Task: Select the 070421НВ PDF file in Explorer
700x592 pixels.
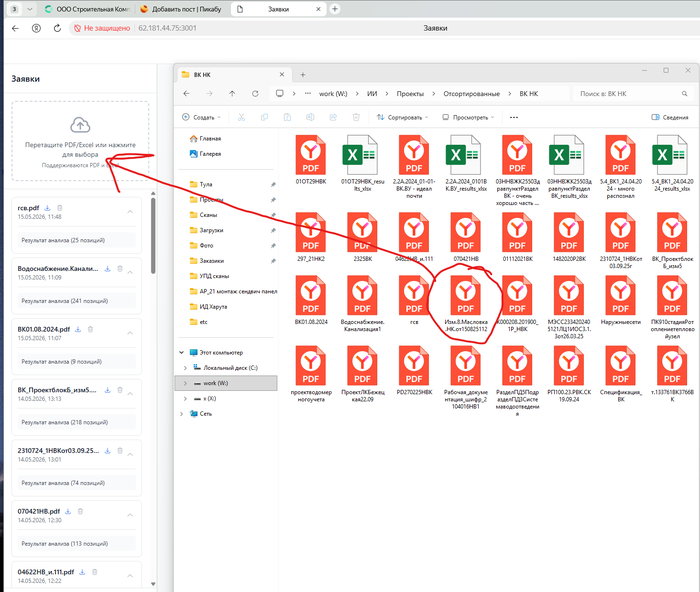Action: pyautogui.click(x=466, y=237)
